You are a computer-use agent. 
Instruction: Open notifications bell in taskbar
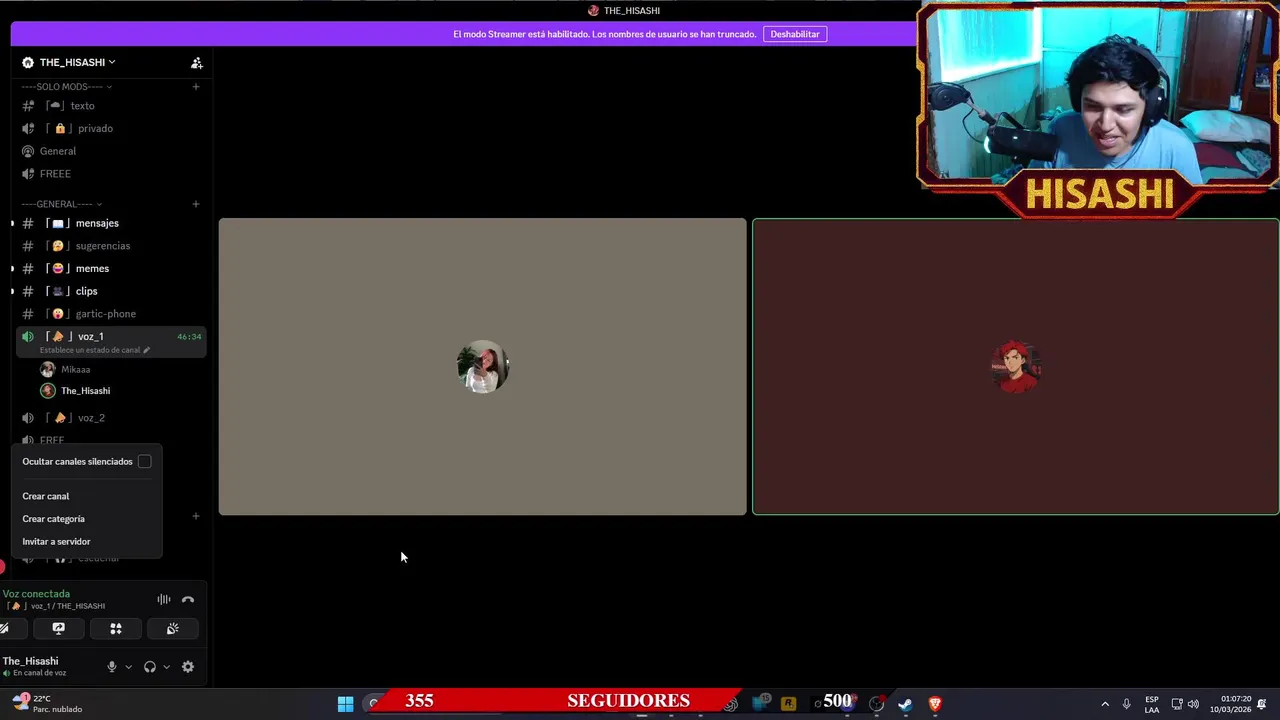click(x=1262, y=704)
